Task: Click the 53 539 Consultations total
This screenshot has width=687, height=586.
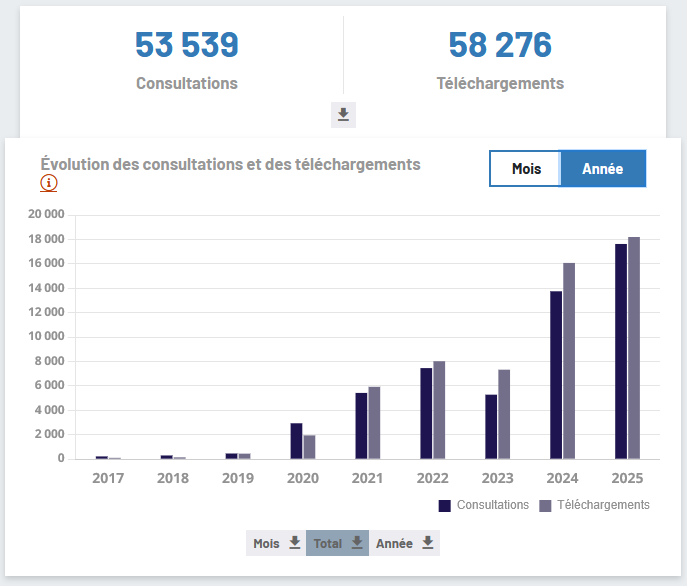Action: [x=187, y=45]
